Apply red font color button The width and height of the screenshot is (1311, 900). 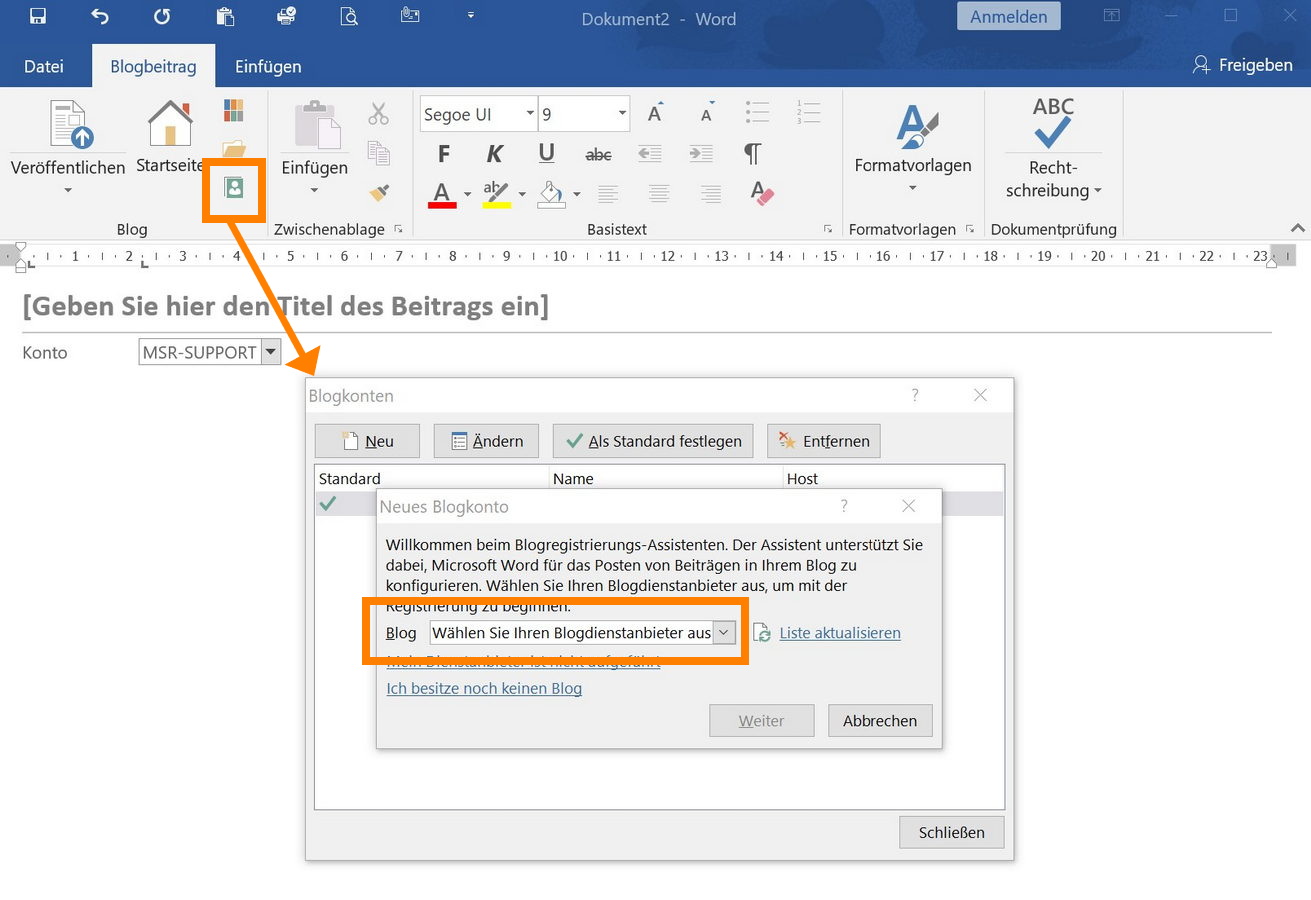[x=443, y=193]
